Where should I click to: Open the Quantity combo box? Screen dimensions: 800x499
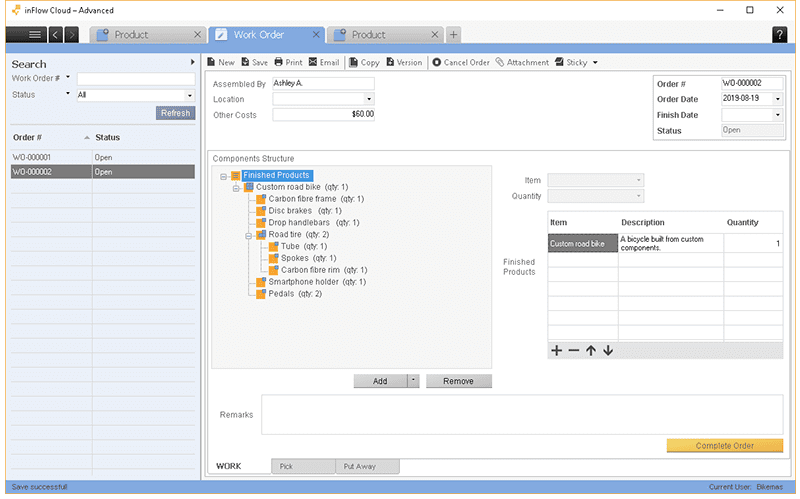pyautogui.click(x=595, y=196)
